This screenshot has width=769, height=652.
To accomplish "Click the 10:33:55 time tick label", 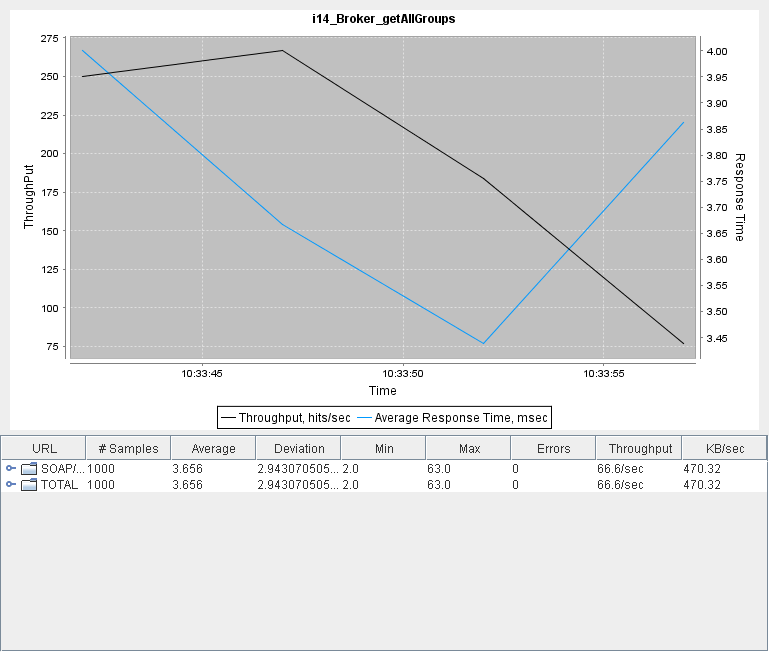I will click(604, 373).
